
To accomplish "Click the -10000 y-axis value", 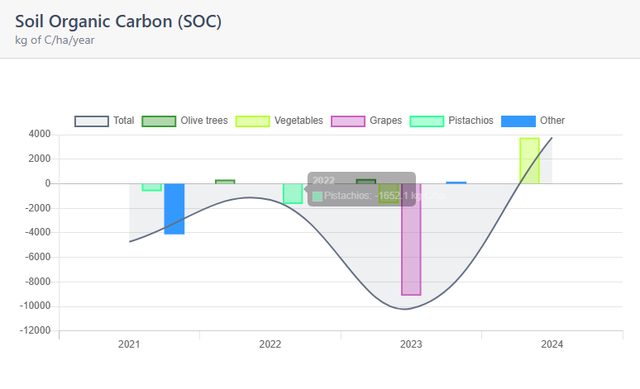I will tap(35, 306).
